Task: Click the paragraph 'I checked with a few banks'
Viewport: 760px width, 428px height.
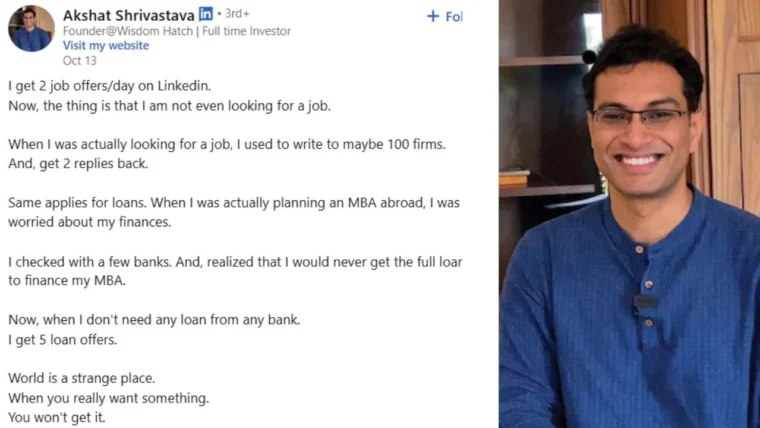Action: (x=235, y=271)
